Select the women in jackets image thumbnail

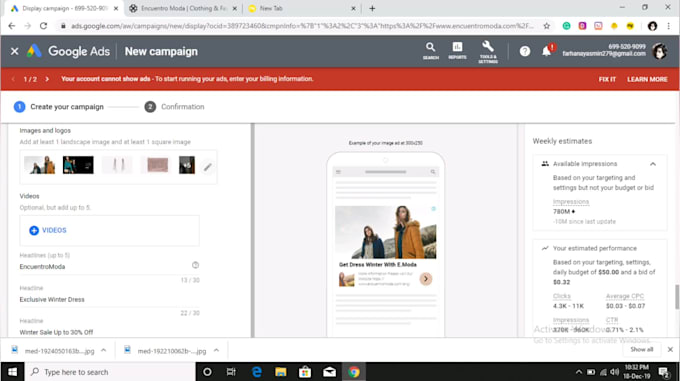click(39, 165)
